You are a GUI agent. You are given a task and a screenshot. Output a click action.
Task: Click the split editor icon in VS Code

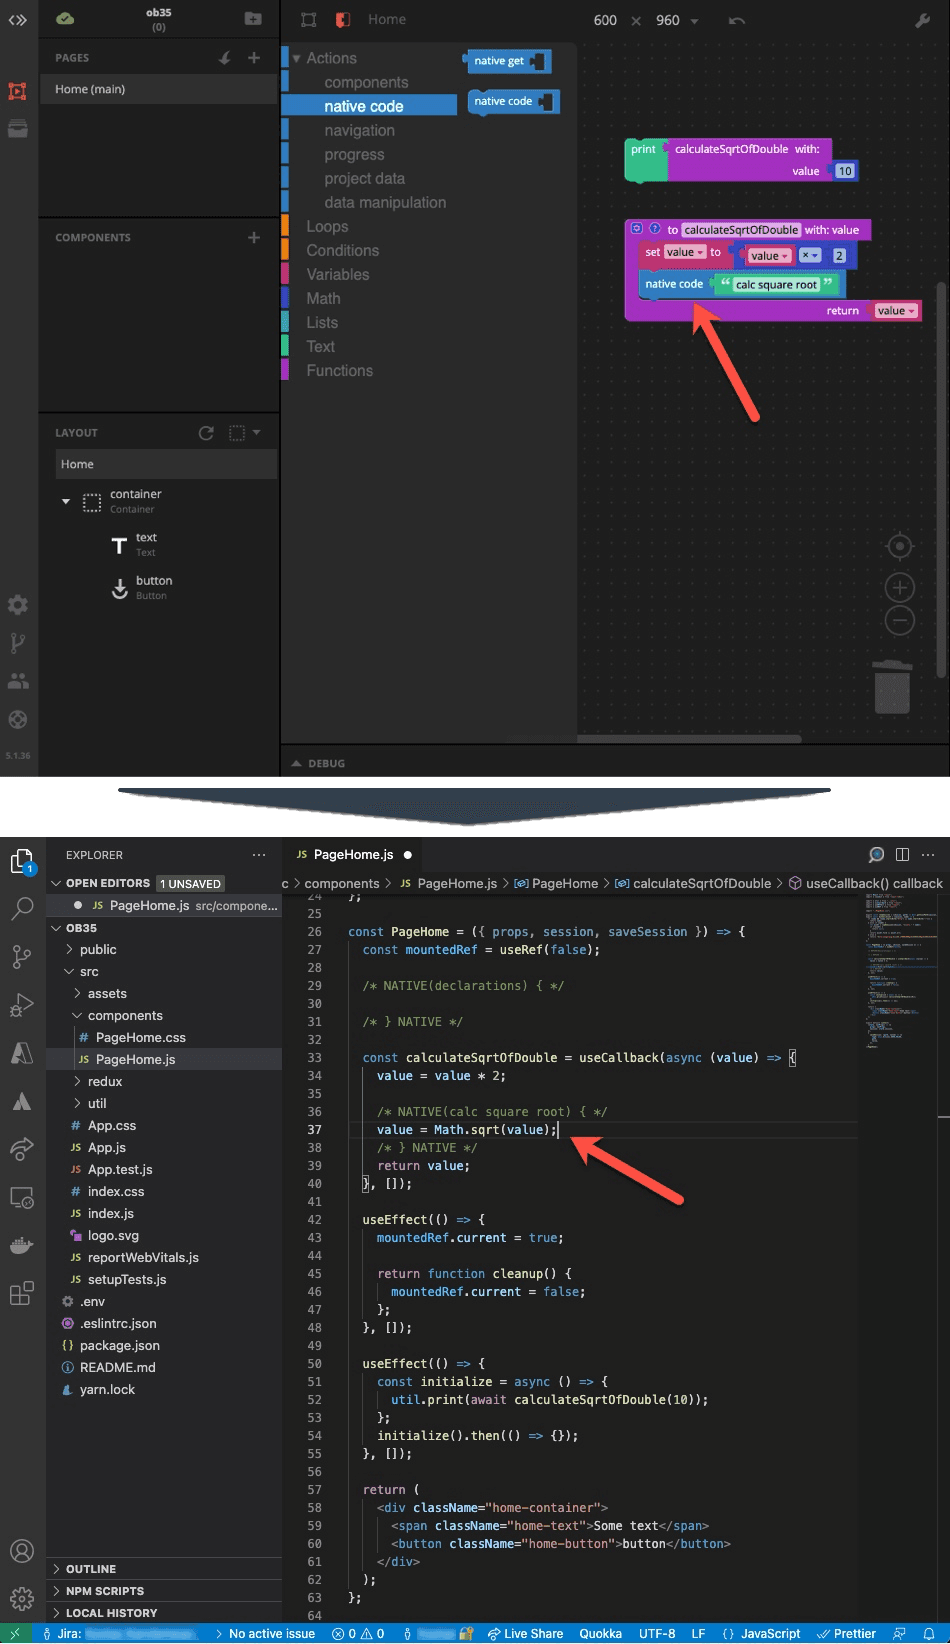(902, 854)
